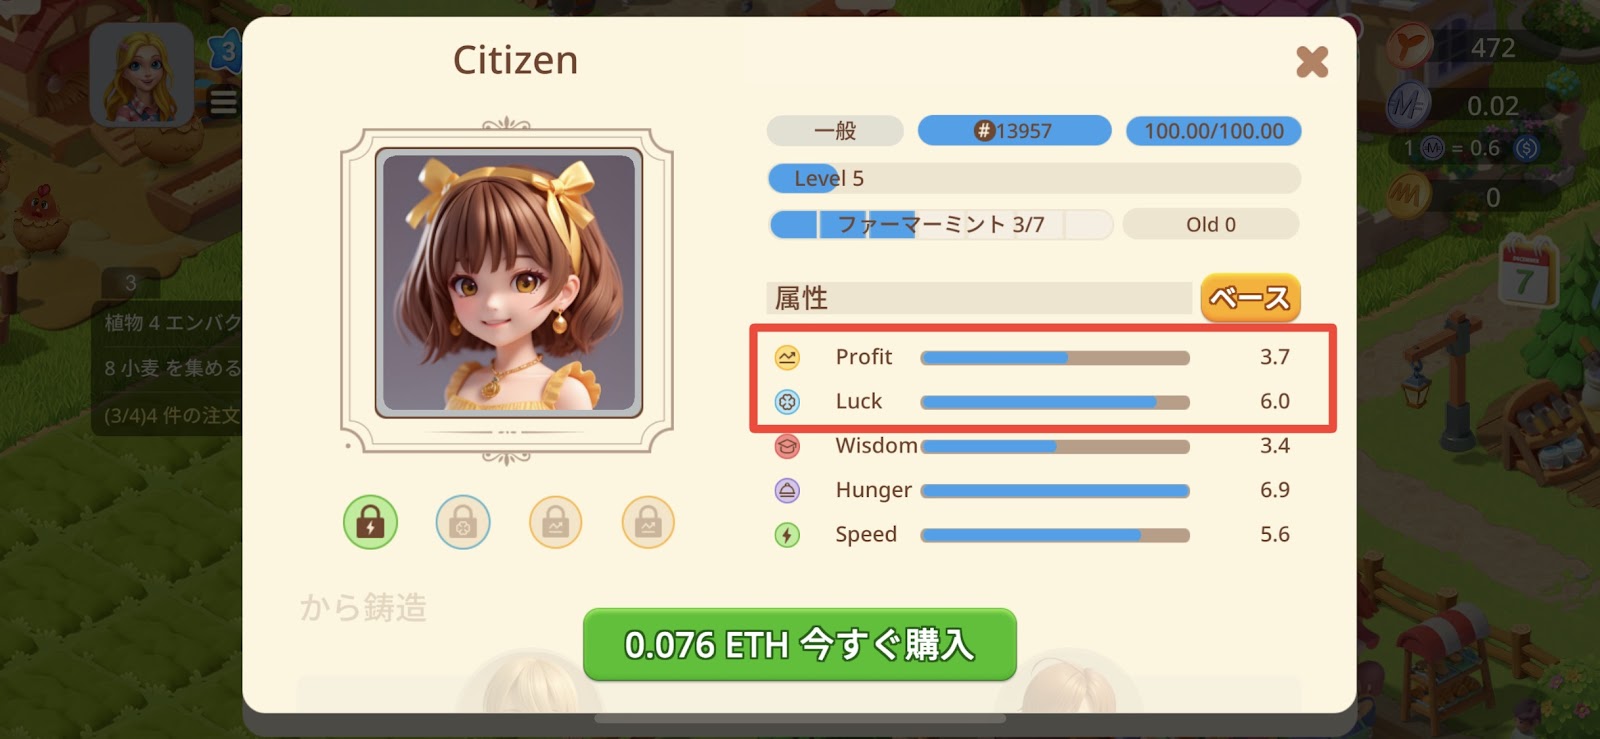Click the ファーマーミント 3/7 progress bar
This screenshot has height=739, width=1600.
(940, 224)
